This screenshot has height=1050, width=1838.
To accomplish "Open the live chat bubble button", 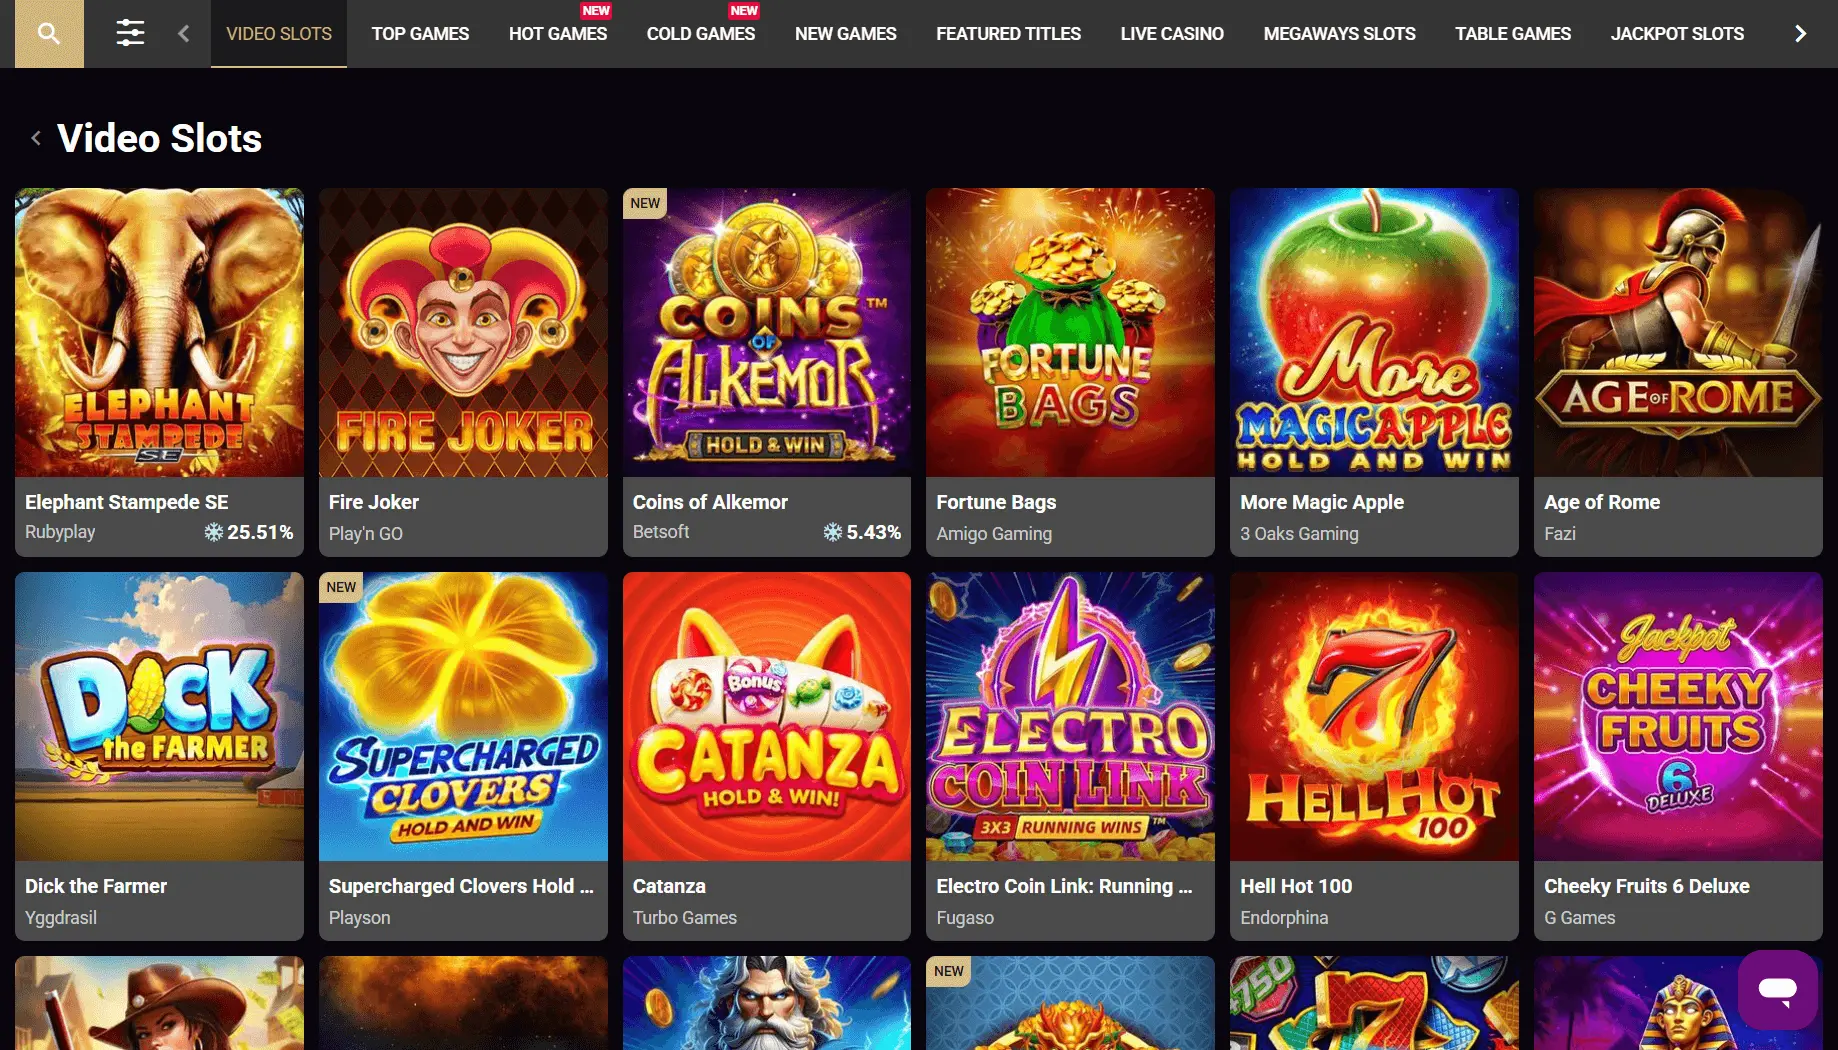I will tap(1777, 989).
